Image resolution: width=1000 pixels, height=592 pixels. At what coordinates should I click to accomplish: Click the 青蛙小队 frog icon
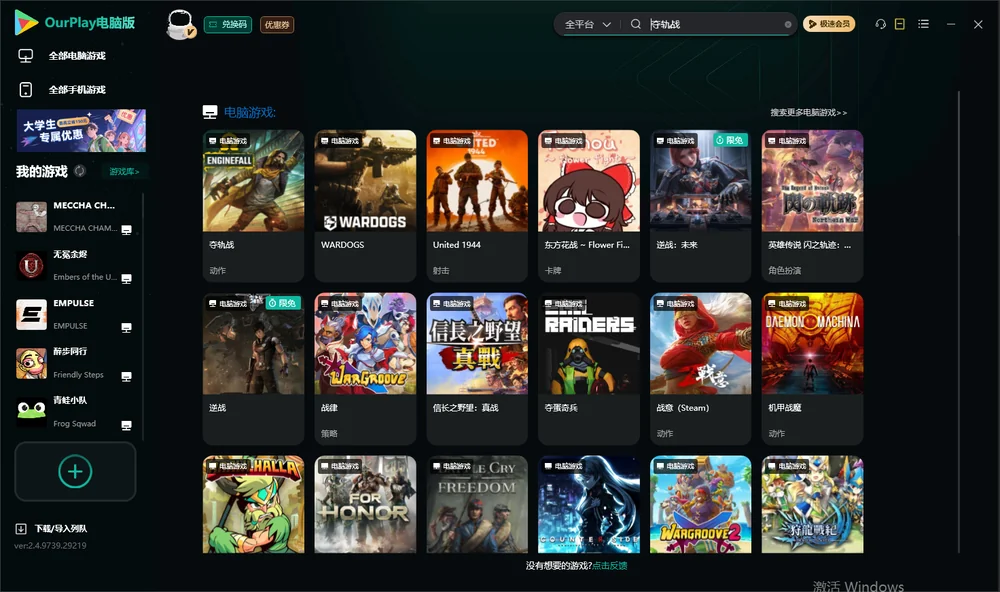click(x=31, y=412)
